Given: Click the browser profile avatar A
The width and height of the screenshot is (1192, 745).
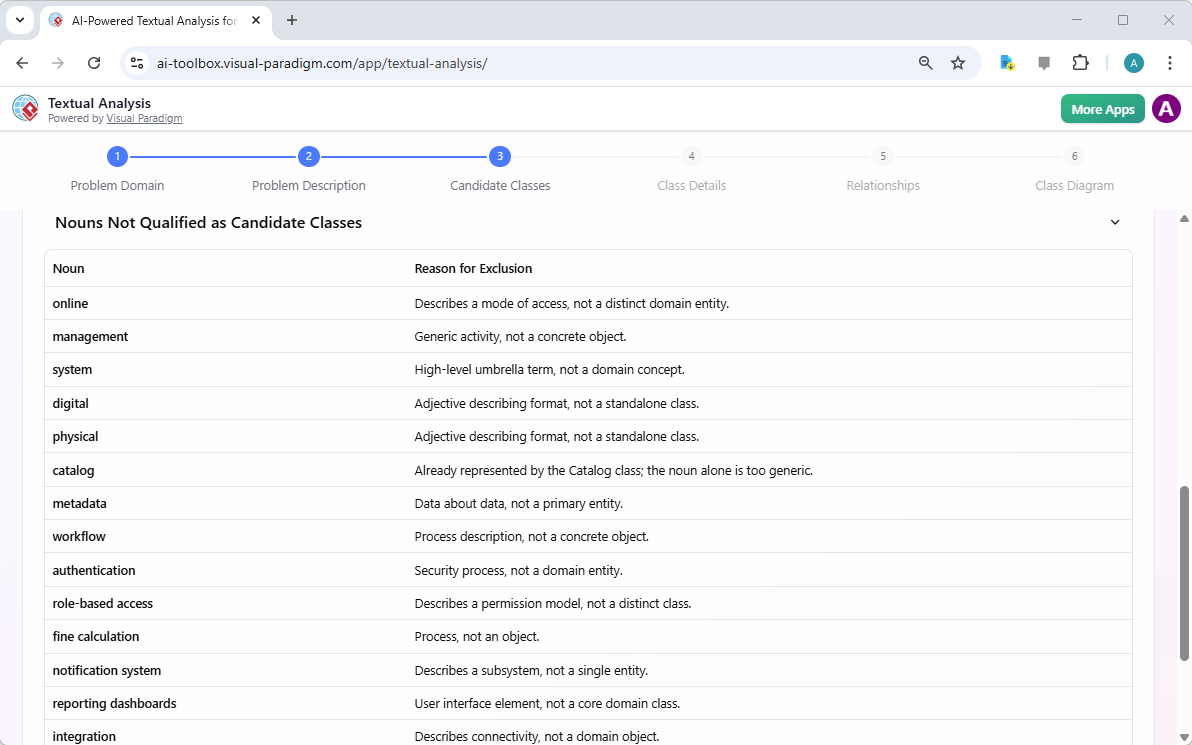Looking at the screenshot, I should click(1133, 62).
